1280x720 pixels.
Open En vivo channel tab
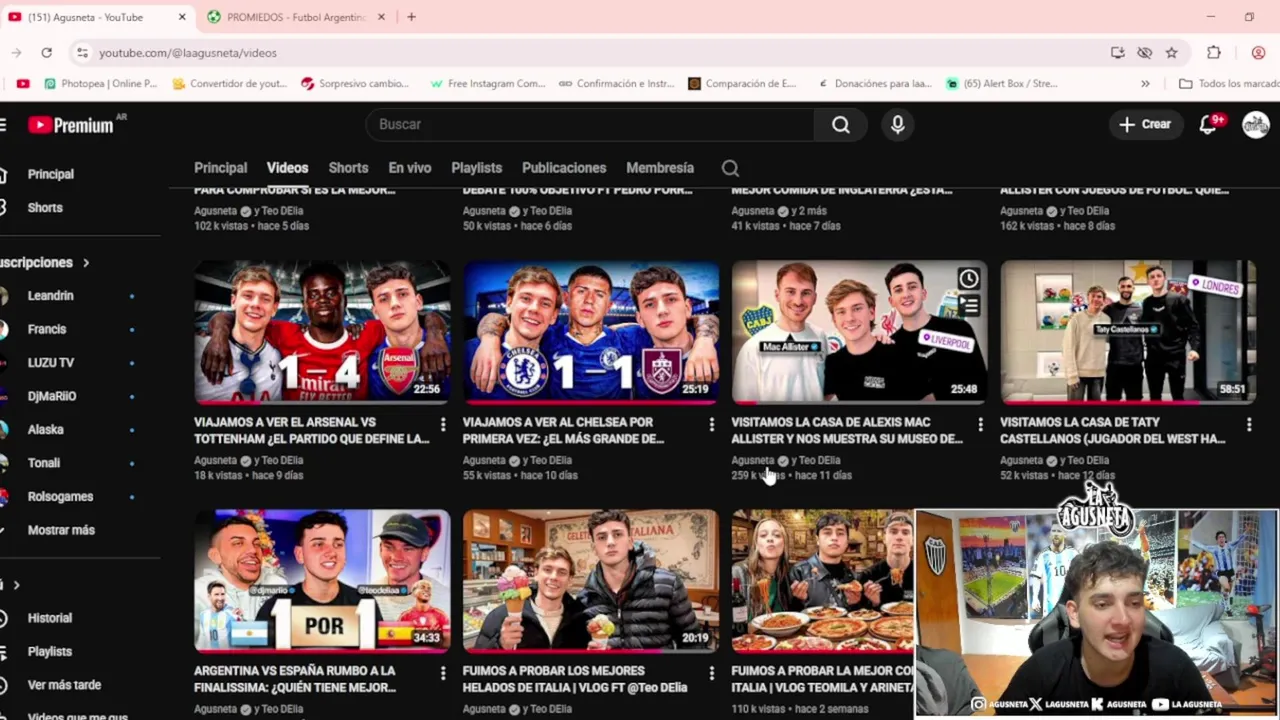coord(409,168)
